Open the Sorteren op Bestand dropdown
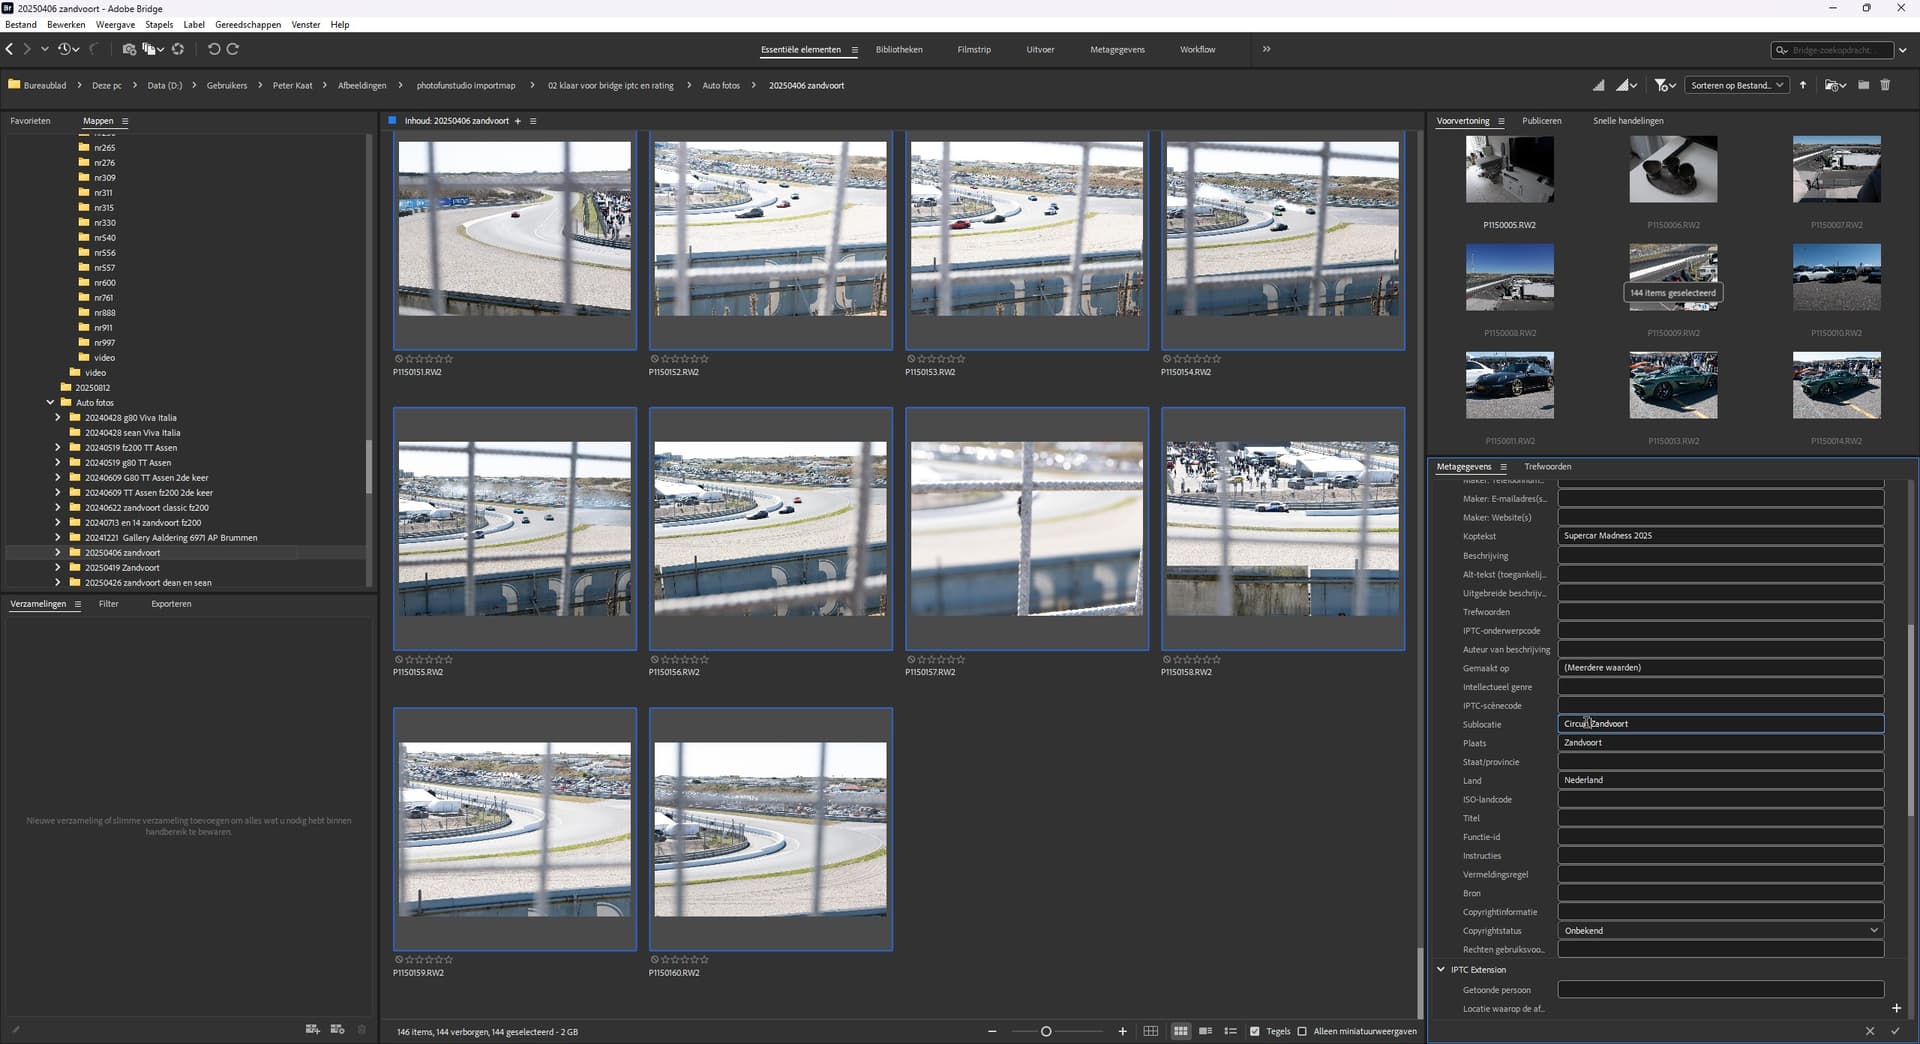The width and height of the screenshot is (1920, 1044). (1736, 85)
